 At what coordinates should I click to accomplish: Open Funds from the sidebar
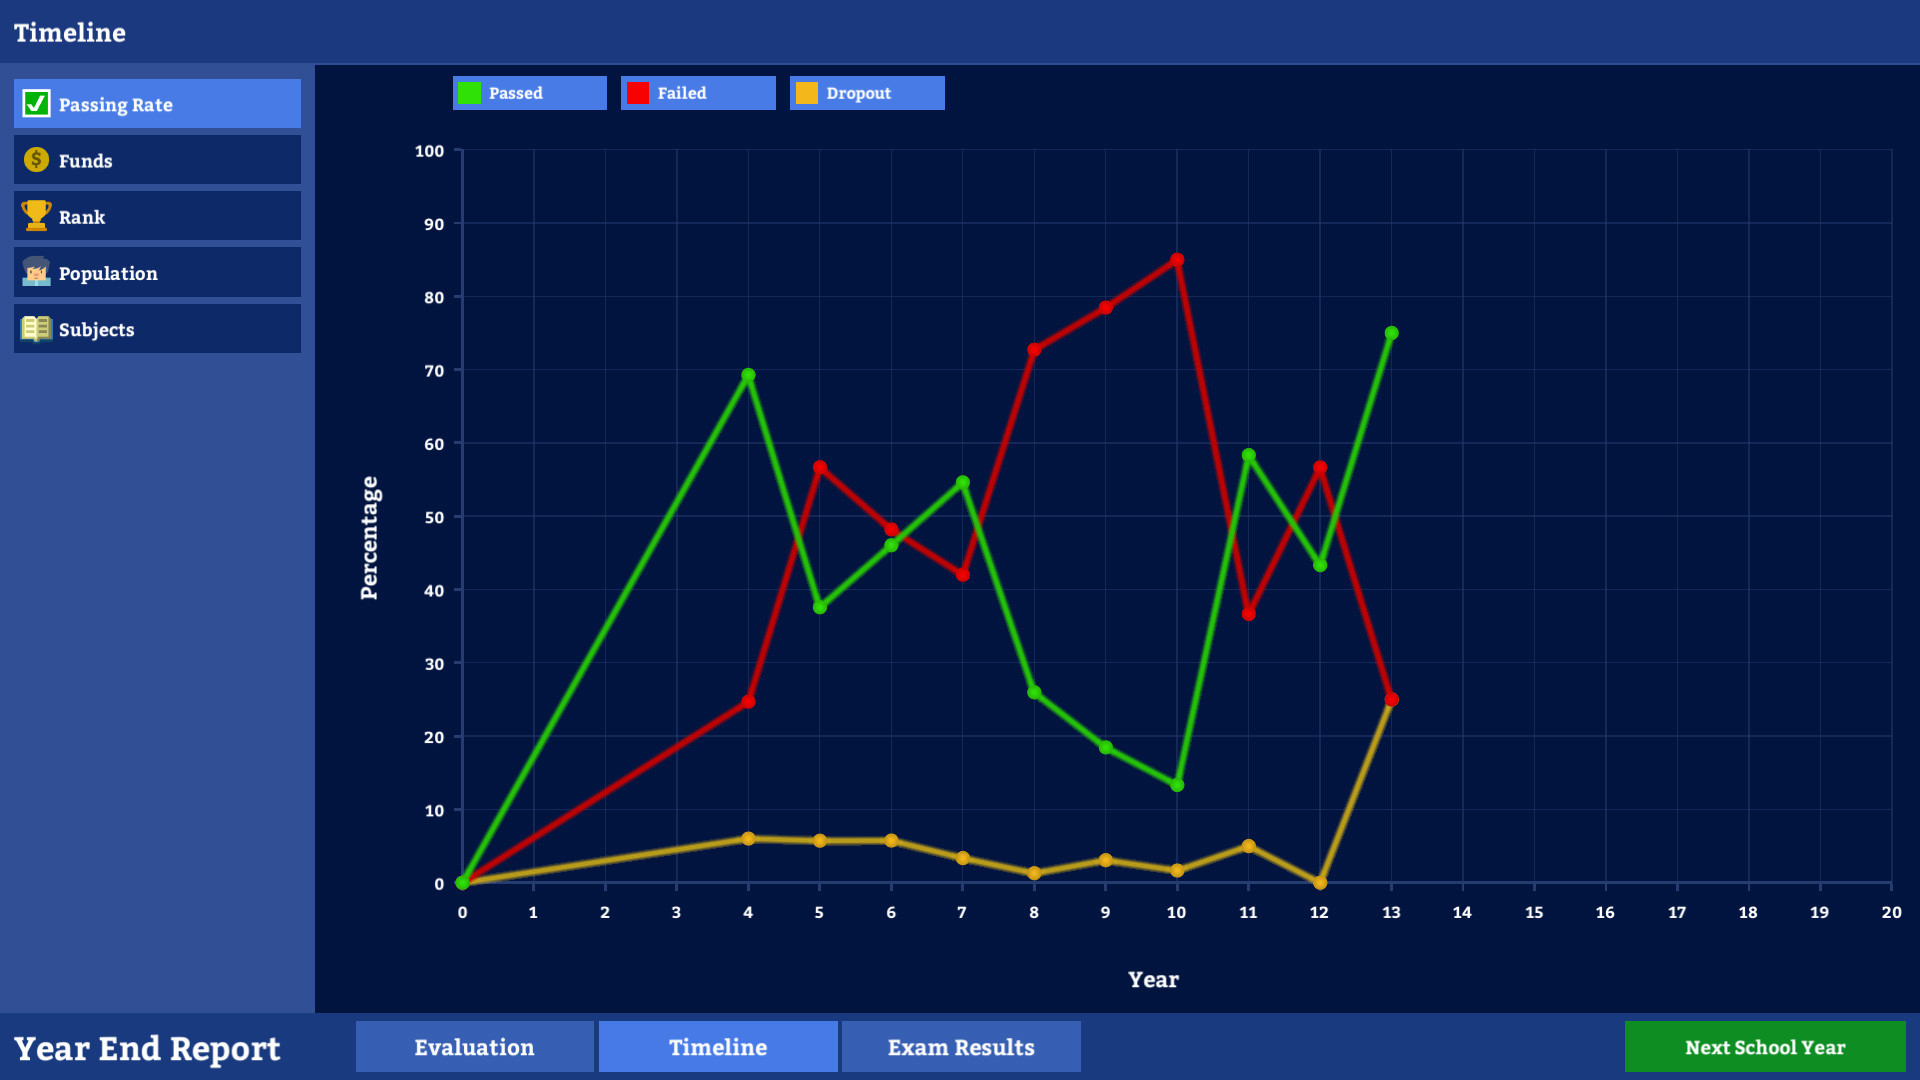coord(156,160)
